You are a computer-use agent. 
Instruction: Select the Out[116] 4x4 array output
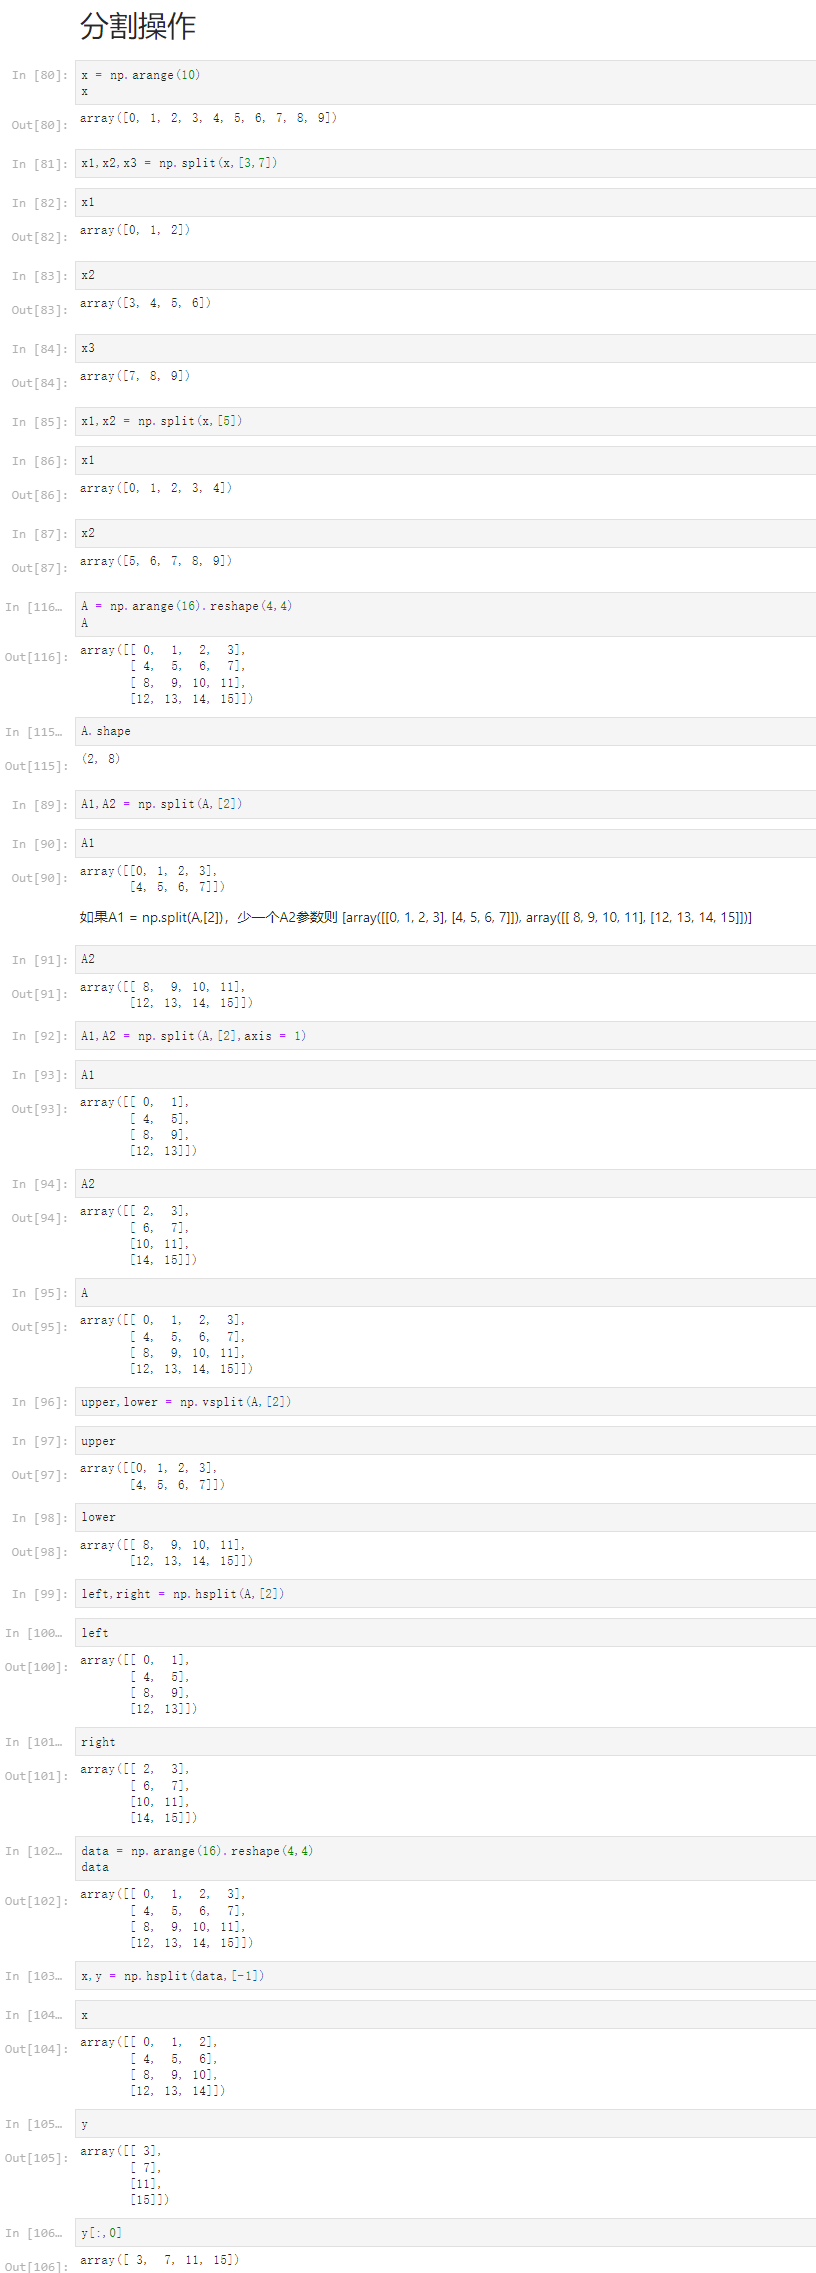166,675
